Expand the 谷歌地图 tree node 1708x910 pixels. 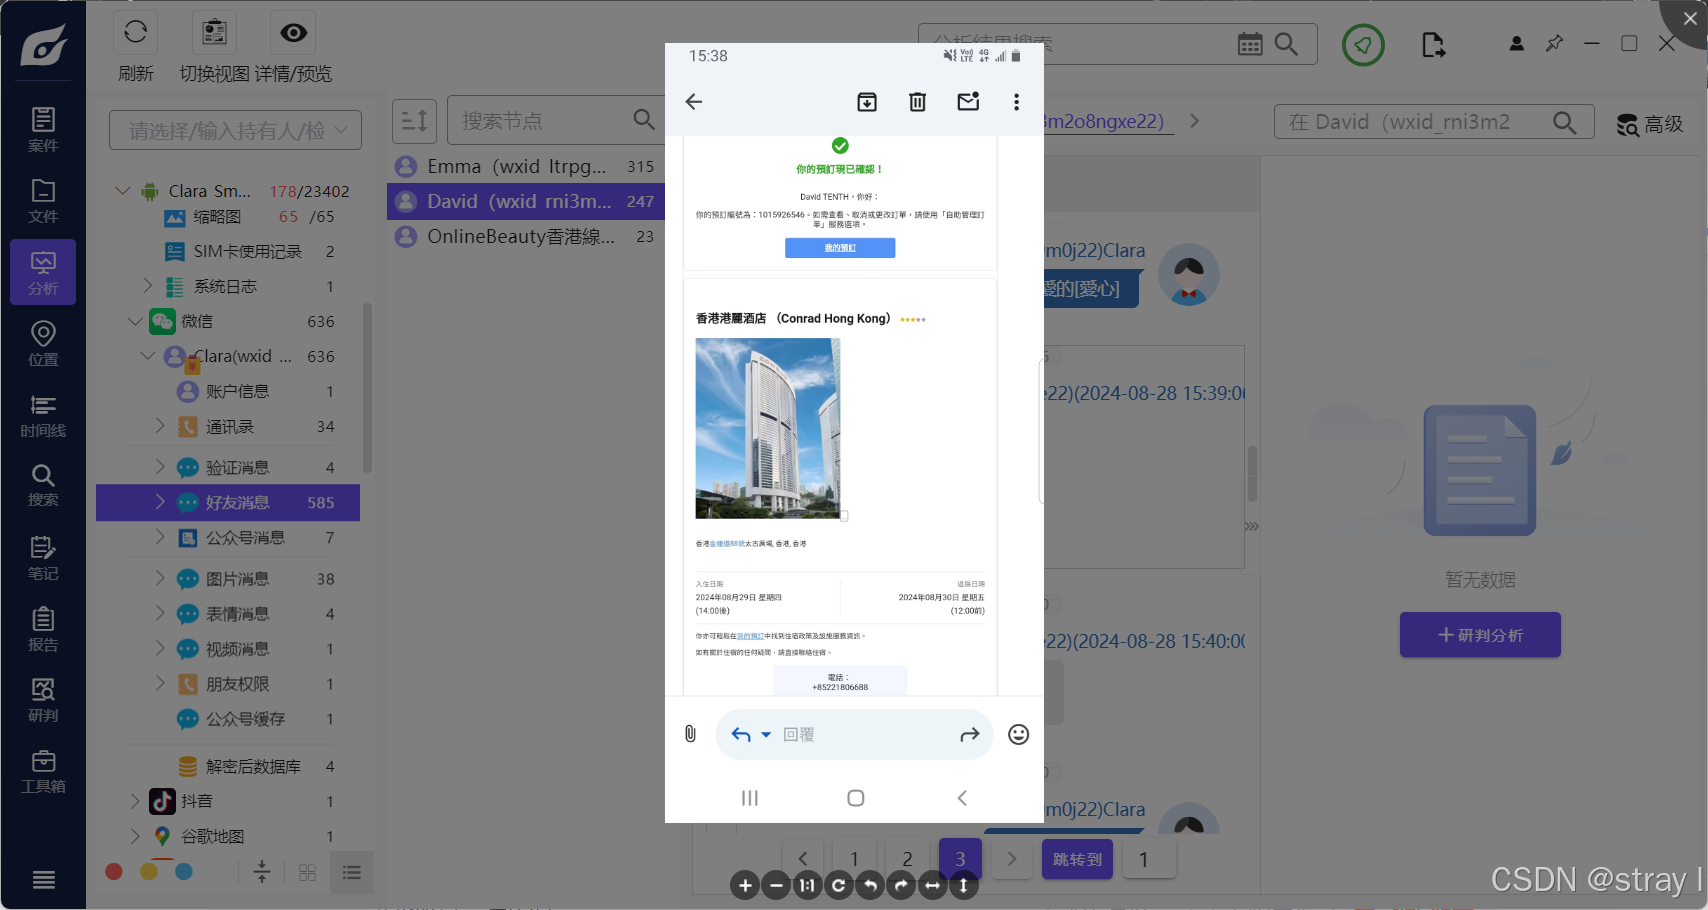136,836
